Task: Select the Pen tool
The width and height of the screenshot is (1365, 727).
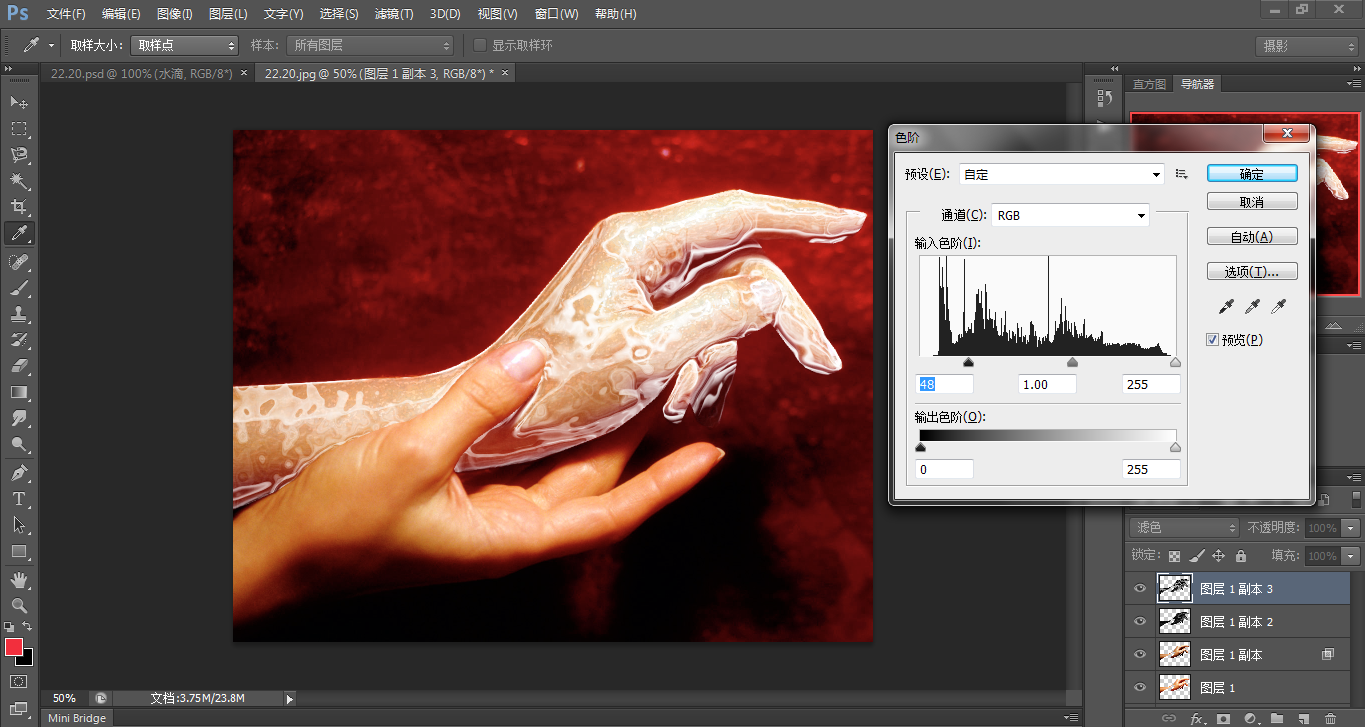Action: tap(19, 472)
